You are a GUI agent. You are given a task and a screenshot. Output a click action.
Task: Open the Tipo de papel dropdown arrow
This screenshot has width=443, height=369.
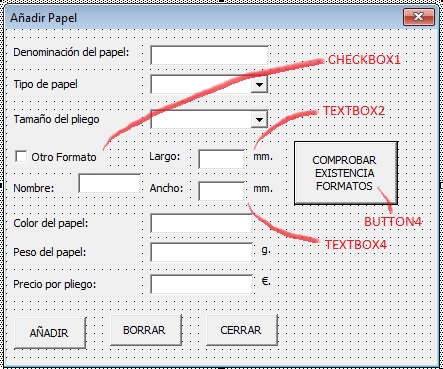click(x=259, y=84)
